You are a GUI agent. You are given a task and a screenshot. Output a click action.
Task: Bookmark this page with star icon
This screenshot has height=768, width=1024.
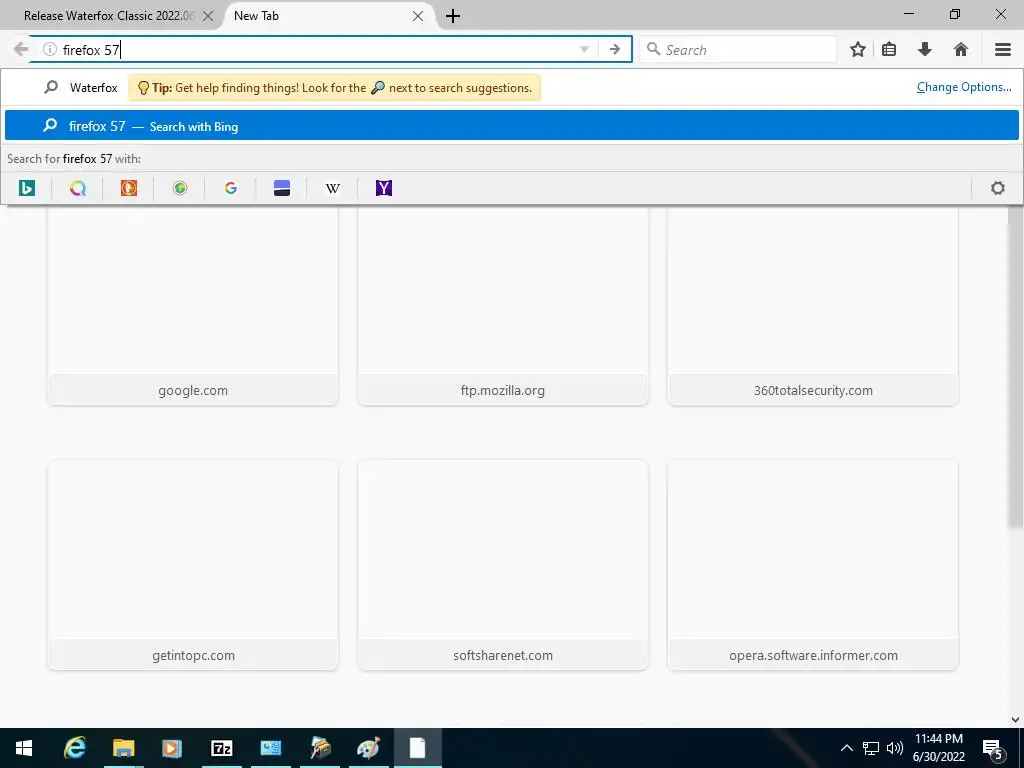click(x=857, y=49)
